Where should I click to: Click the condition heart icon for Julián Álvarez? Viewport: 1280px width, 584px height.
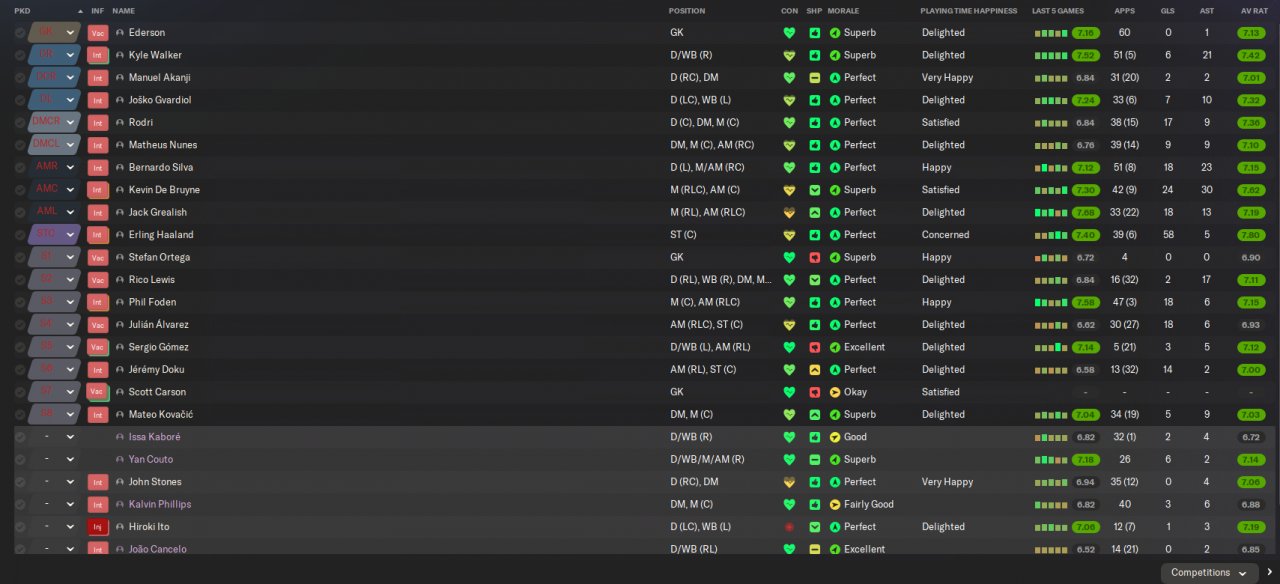tap(789, 325)
